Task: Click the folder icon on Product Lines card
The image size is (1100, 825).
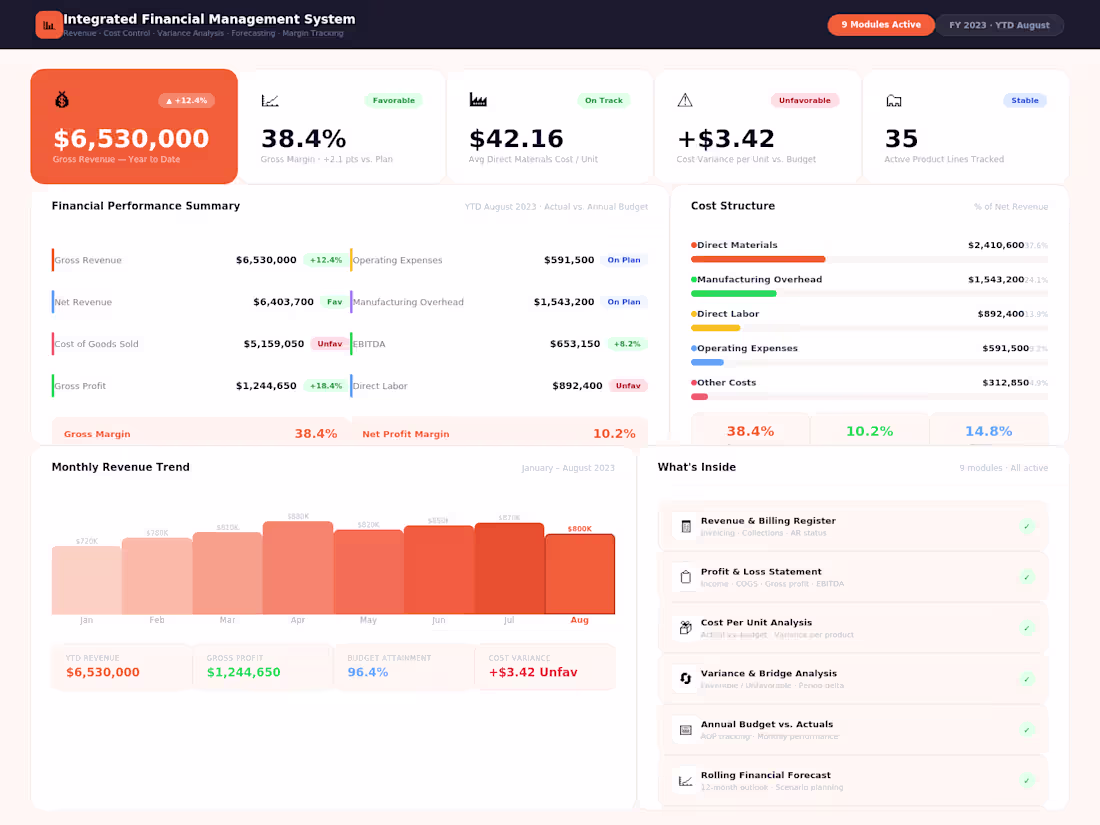Action: (894, 100)
